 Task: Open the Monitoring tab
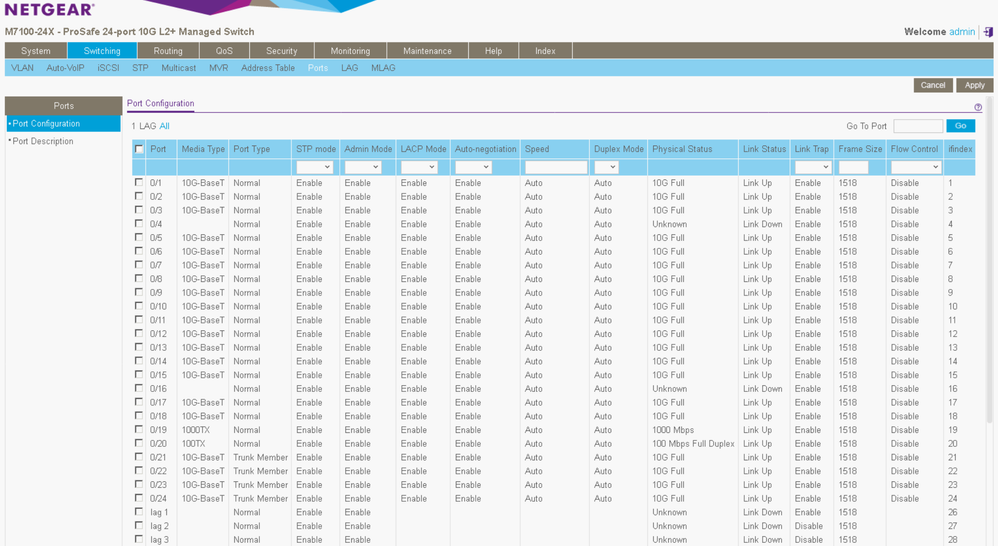(x=350, y=51)
